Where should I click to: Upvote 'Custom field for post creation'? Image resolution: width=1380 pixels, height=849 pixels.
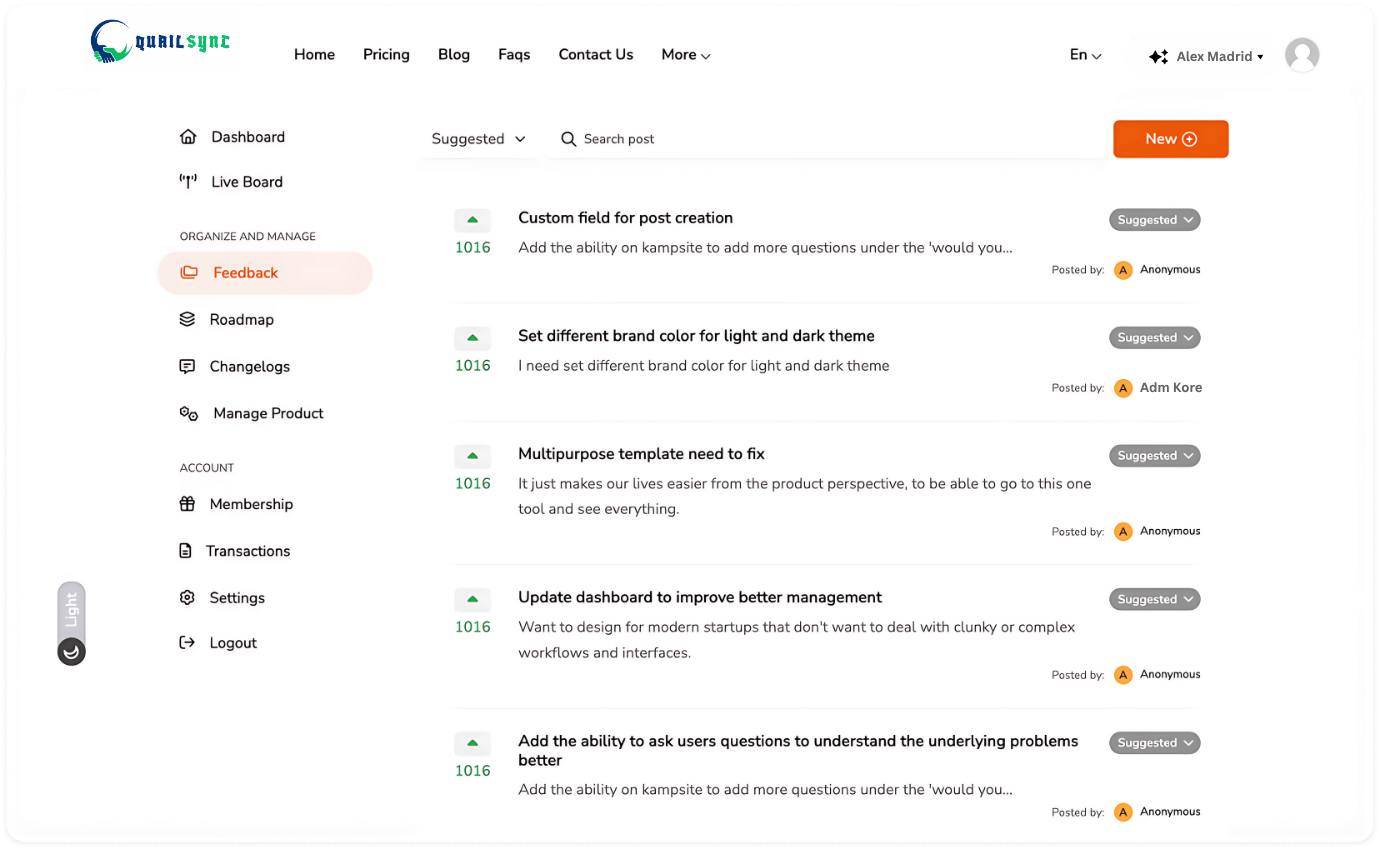coord(472,220)
